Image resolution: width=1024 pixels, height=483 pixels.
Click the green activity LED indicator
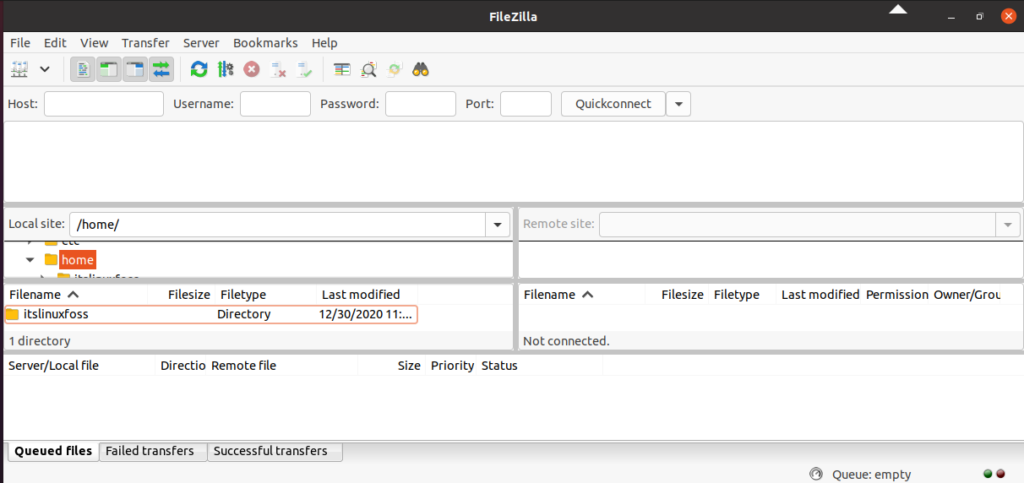(x=987, y=474)
